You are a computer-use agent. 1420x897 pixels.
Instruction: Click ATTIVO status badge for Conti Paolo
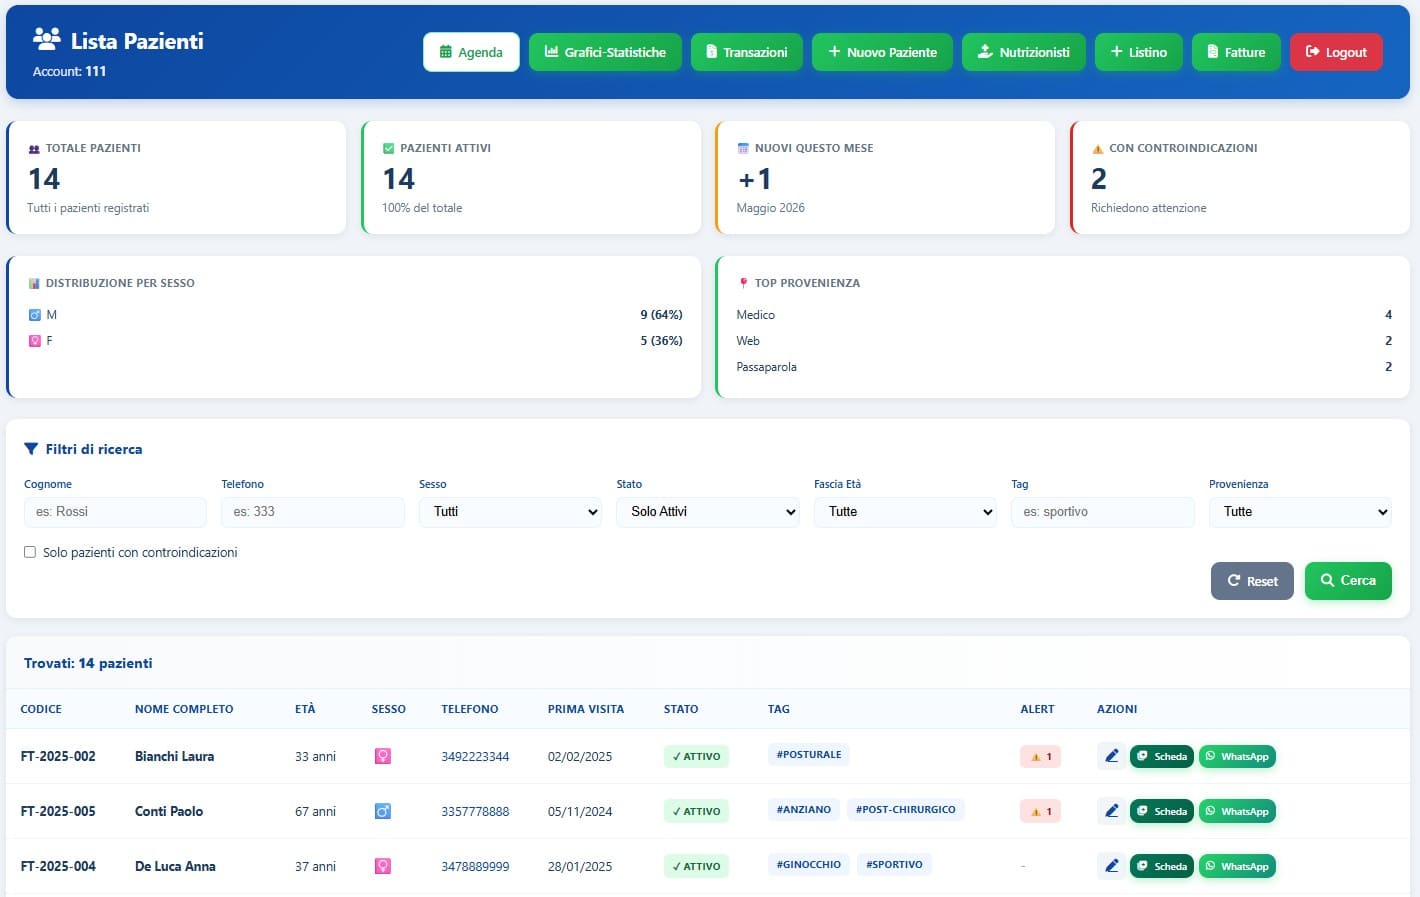[x=696, y=812]
